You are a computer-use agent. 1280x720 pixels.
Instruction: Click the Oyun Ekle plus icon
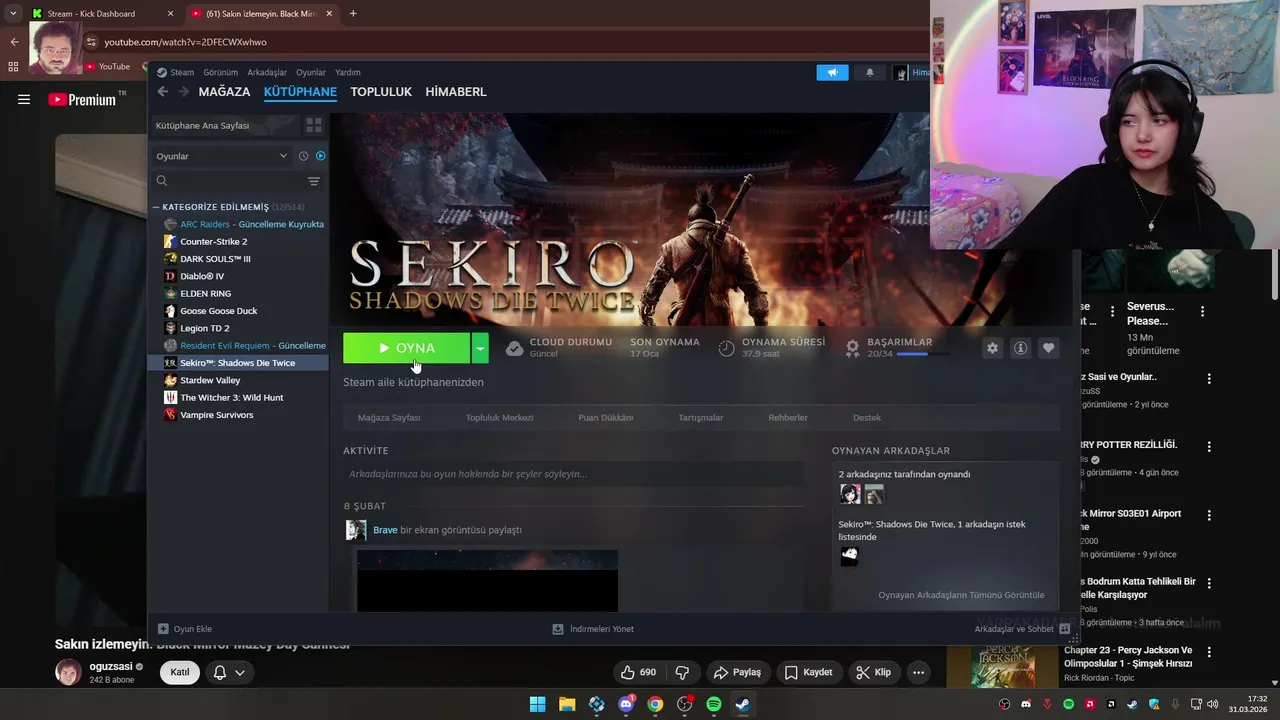pos(163,629)
